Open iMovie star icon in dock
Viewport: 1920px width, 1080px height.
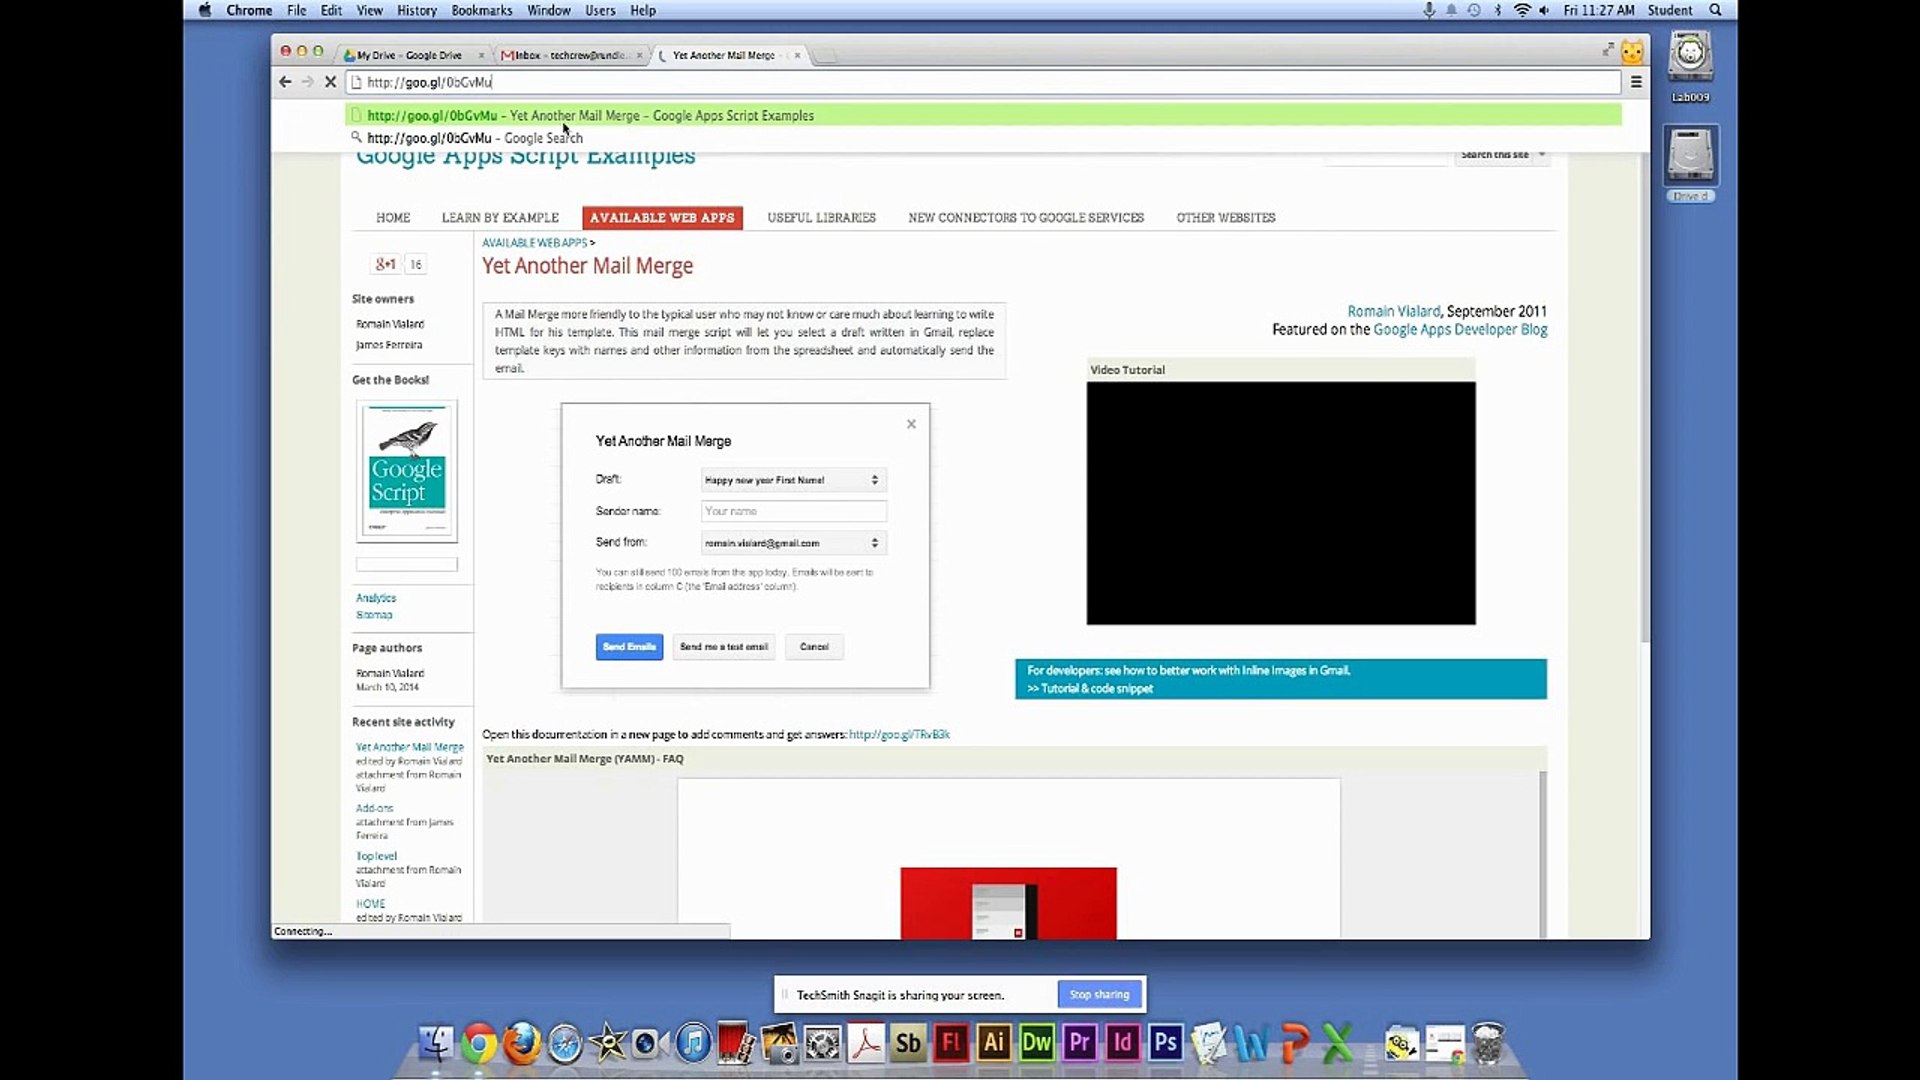pos(607,1044)
